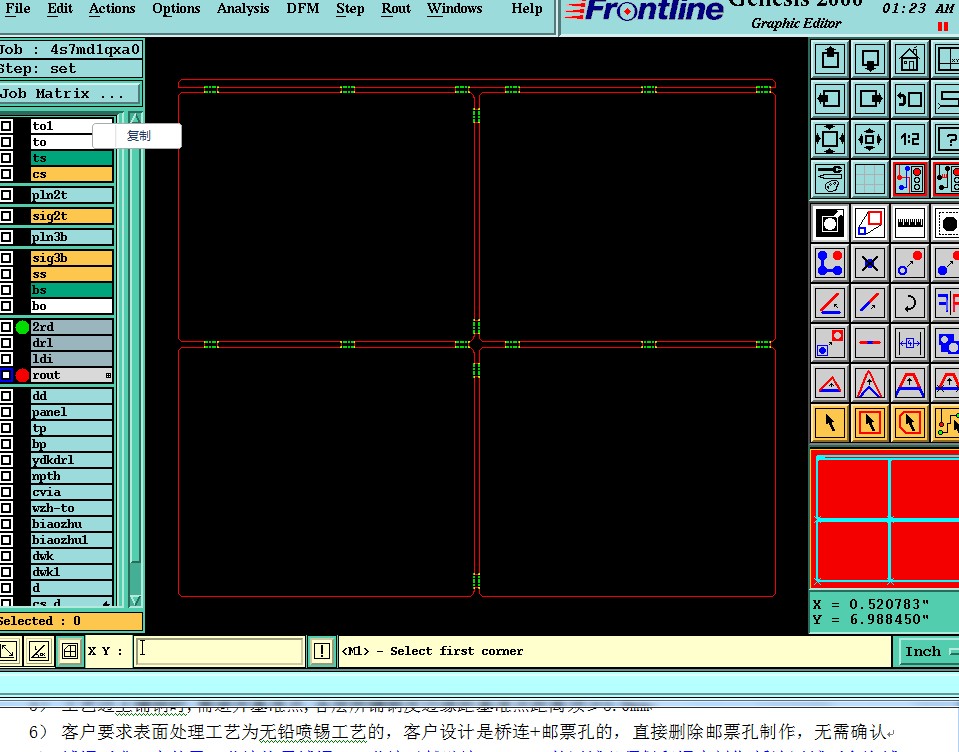Viewport: 959px width, 752px height.
Task: Click the previous view undo-zoom icon
Action: tap(909, 98)
